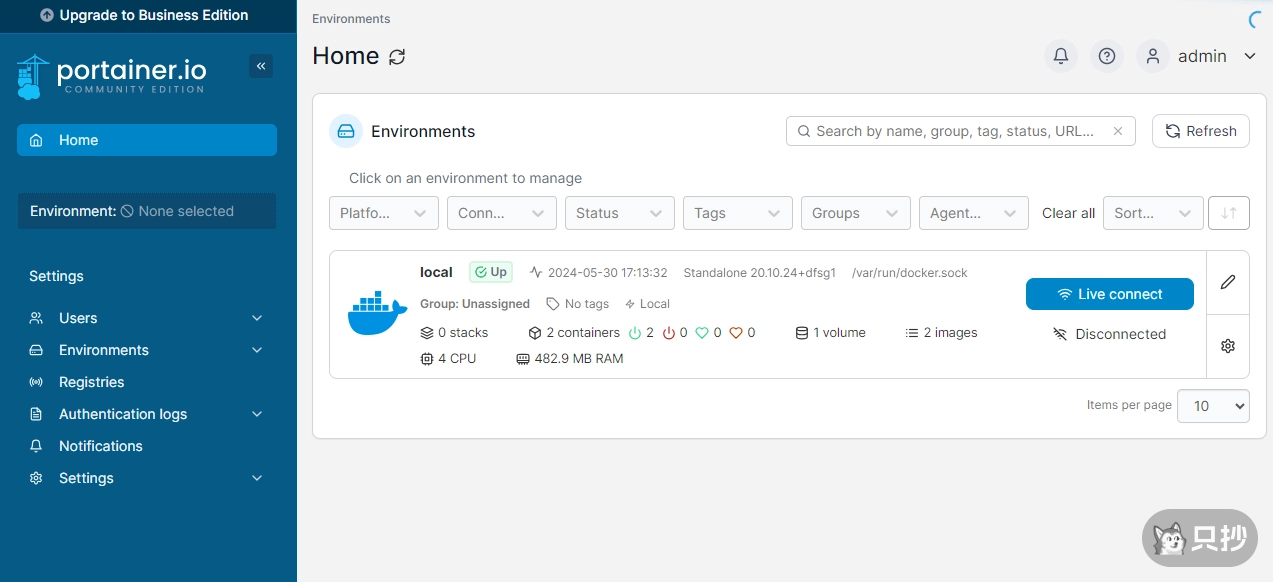Click the Docker whale logo of local environment
The image size is (1273, 582).
[377, 314]
